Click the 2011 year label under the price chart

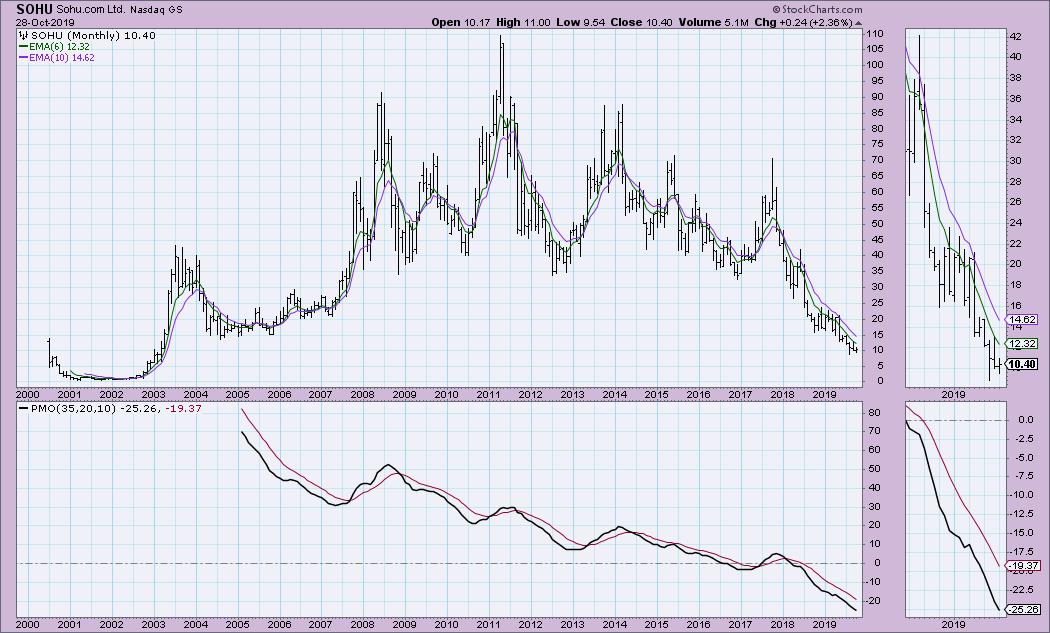[489, 395]
